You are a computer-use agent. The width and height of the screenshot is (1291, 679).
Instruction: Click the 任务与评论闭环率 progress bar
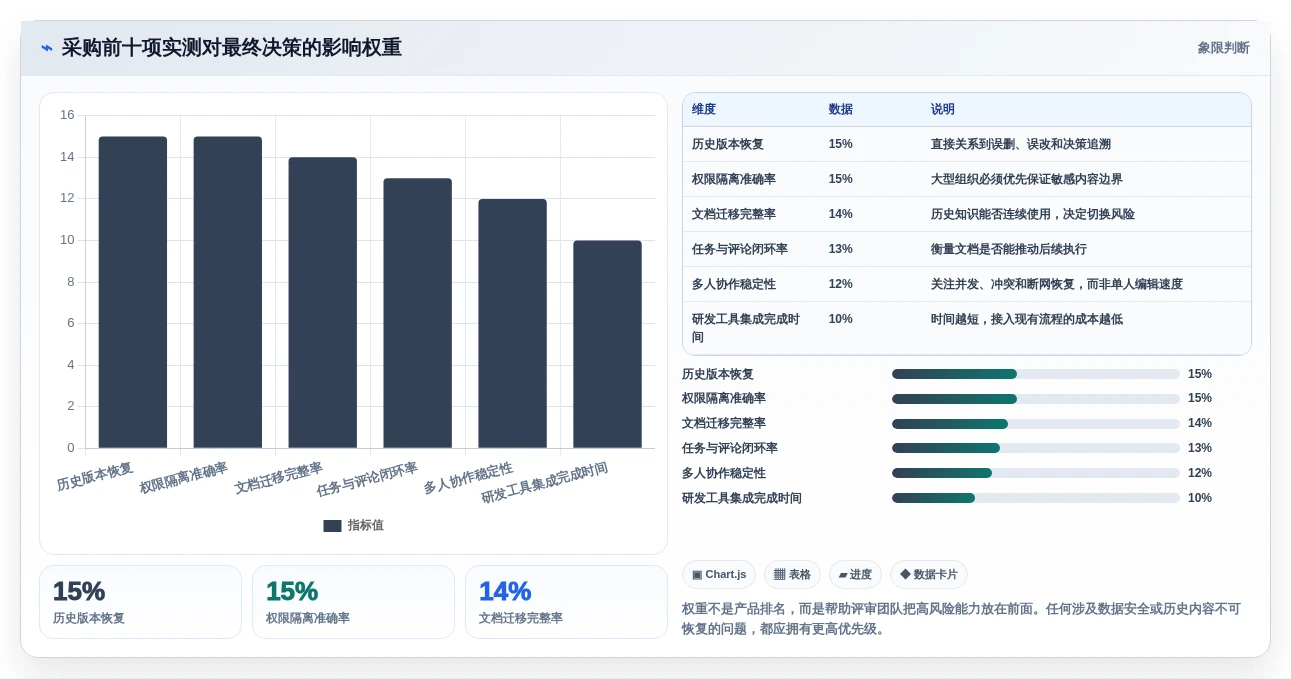pos(1036,448)
